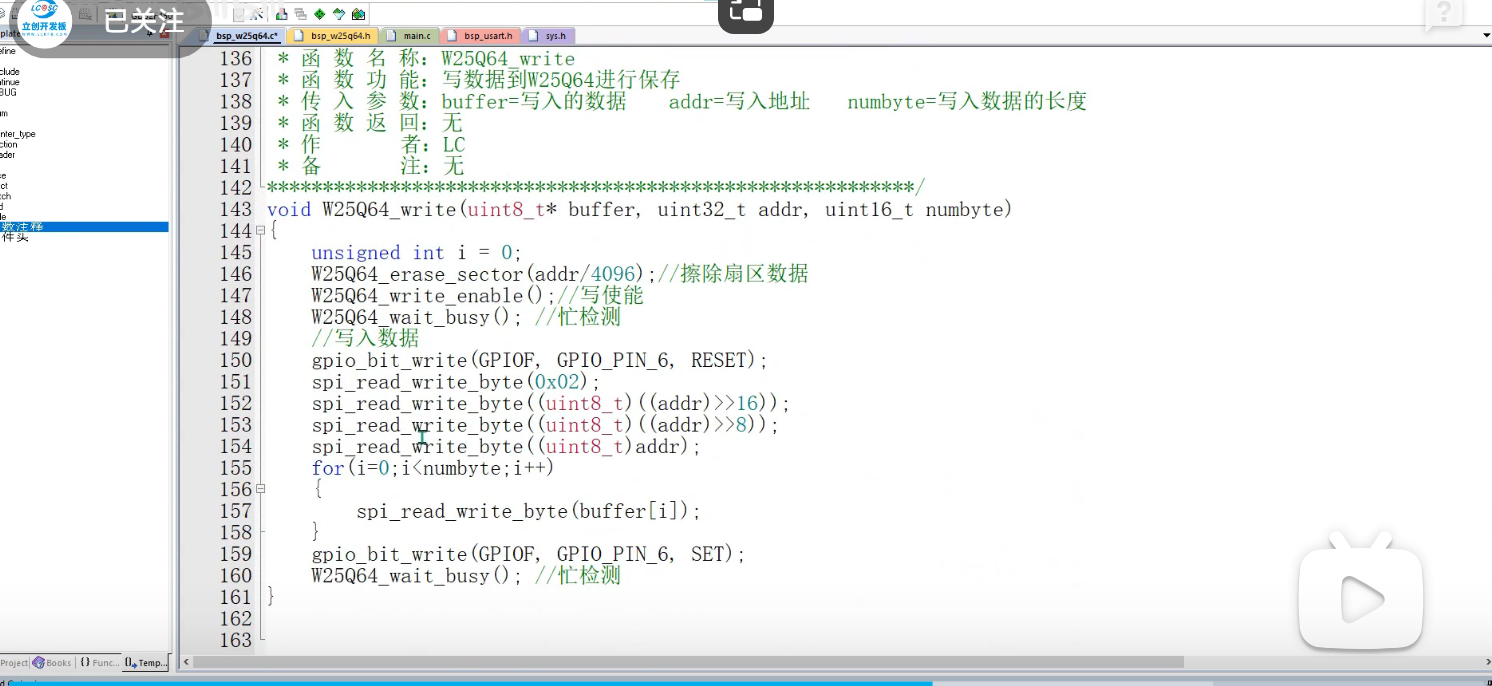Click the video progress bar
This screenshot has width=1492, height=686.
(x=746, y=683)
